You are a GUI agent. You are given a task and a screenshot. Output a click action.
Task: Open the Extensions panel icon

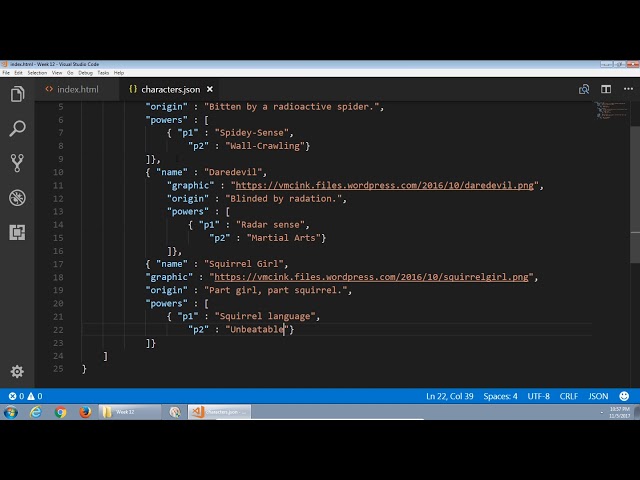[17, 232]
